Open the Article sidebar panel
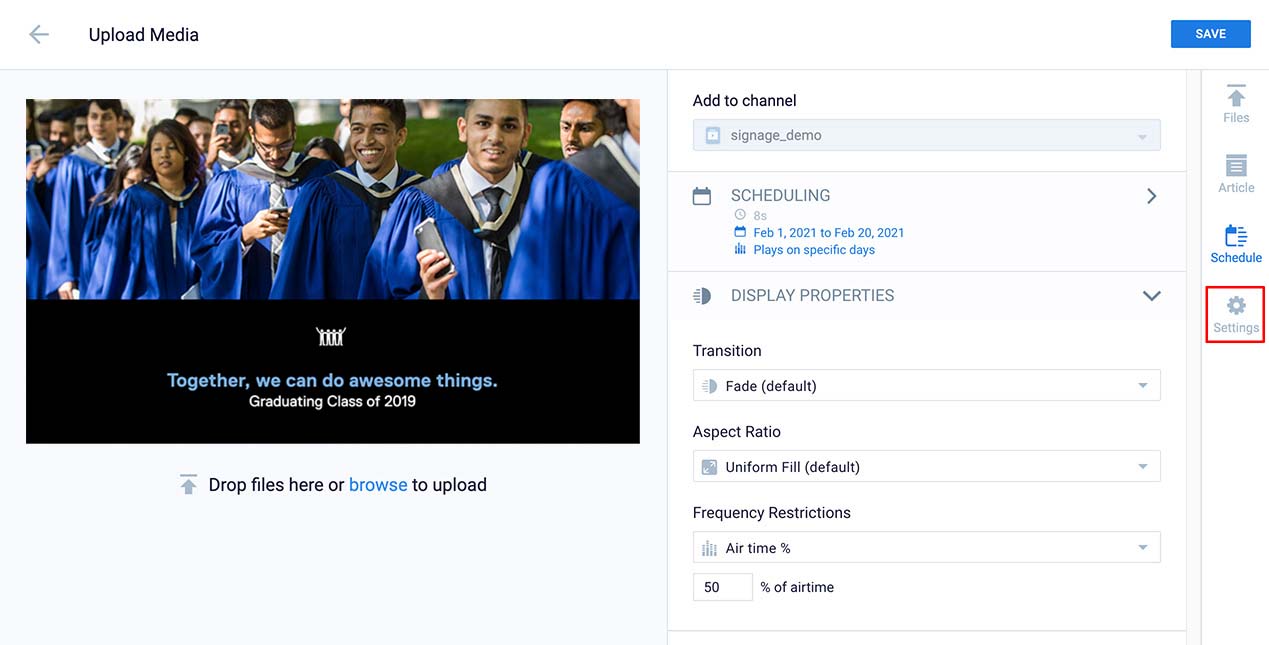This screenshot has width=1269, height=645. coord(1236,174)
